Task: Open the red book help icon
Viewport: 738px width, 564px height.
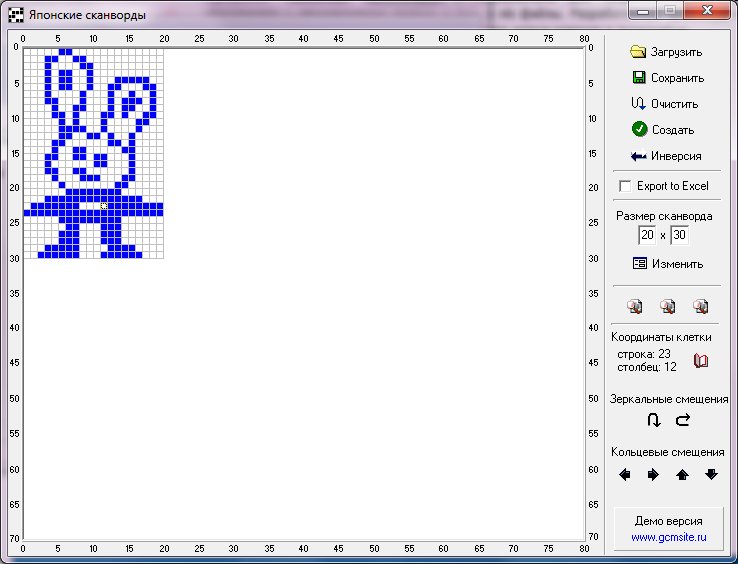Action: (x=701, y=361)
